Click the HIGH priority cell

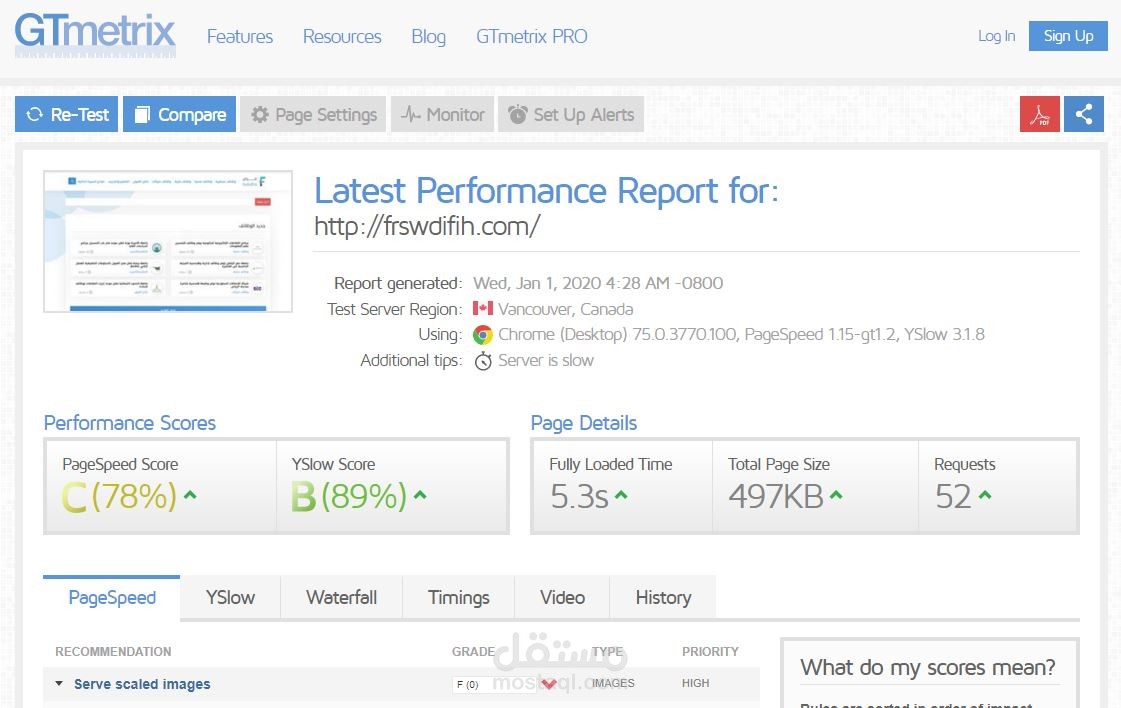696,683
